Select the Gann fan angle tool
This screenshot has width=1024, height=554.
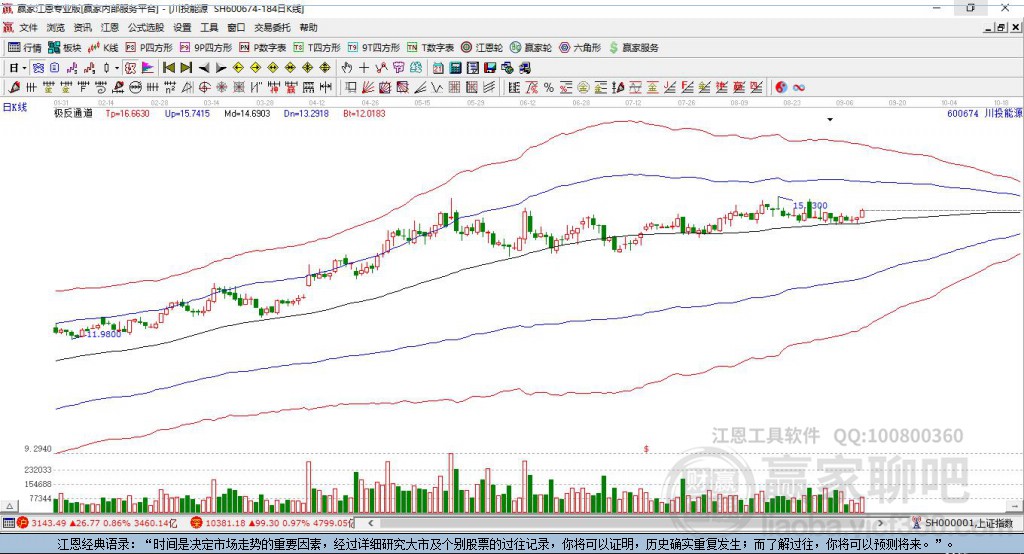click(368, 87)
